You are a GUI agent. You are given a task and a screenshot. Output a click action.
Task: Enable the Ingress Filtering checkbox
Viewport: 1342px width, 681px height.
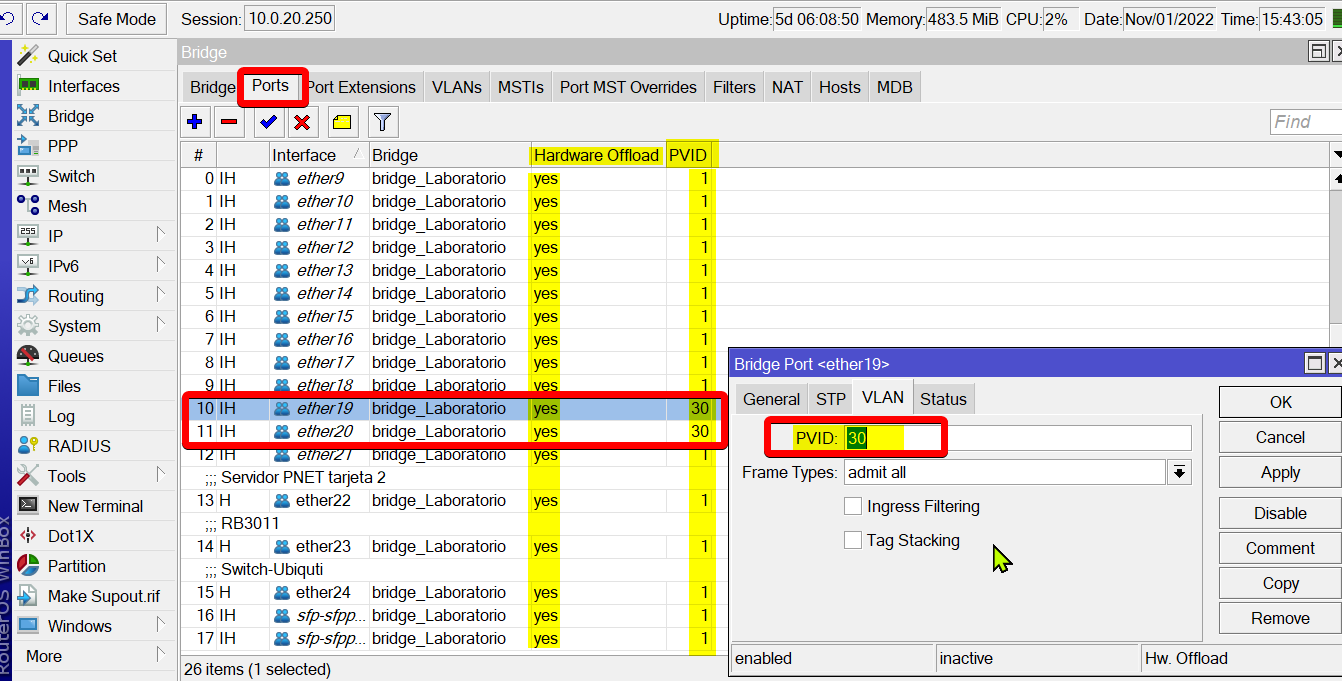point(853,507)
